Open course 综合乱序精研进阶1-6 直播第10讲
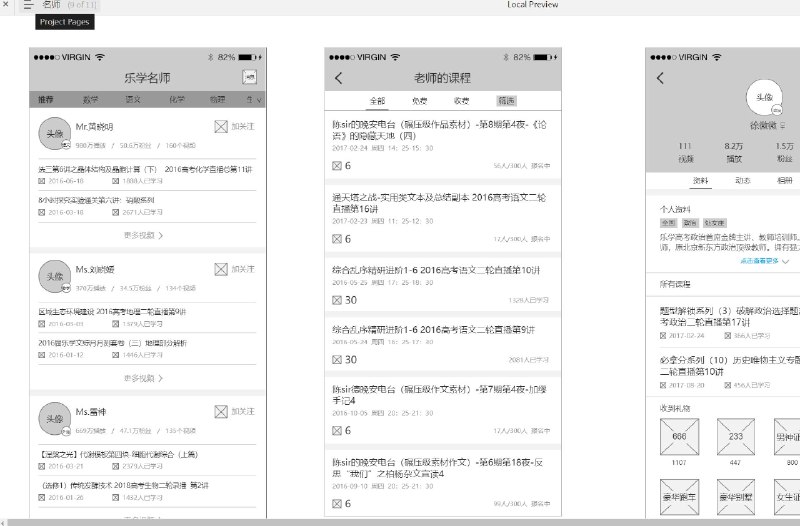The width and height of the screenshot is (800, 526). (x=436, y=270)
